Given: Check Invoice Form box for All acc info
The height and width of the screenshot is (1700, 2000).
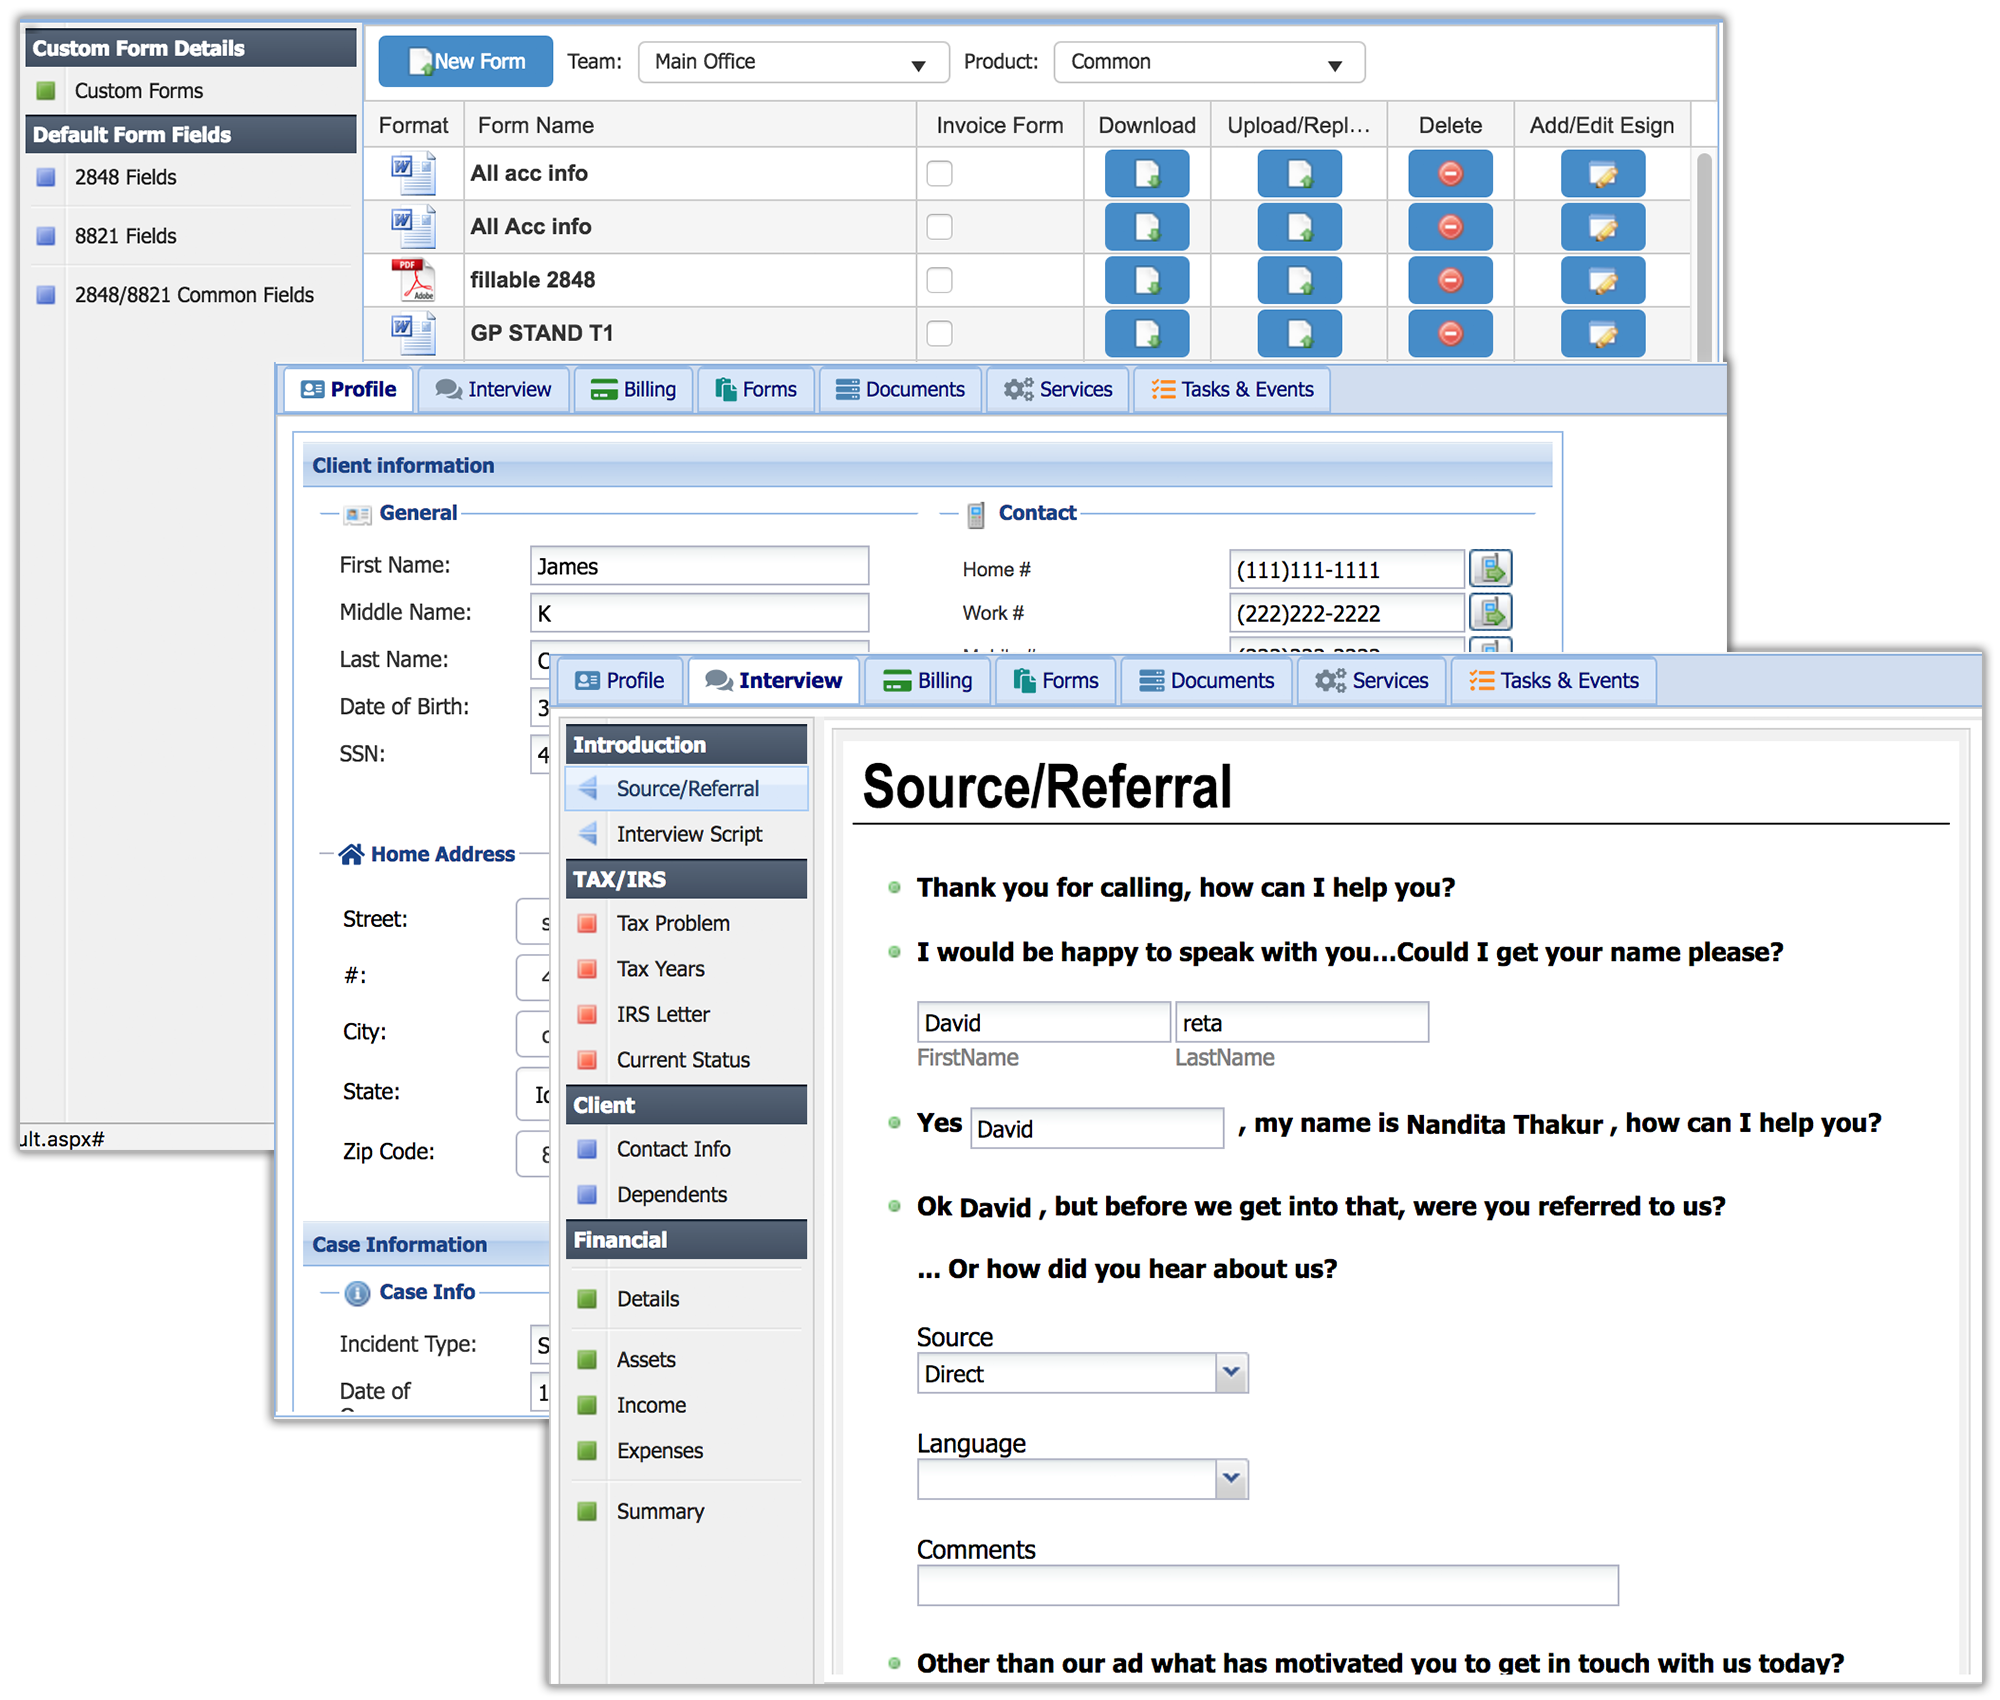Looking at the screenshot, I should [x=939, y=174].
